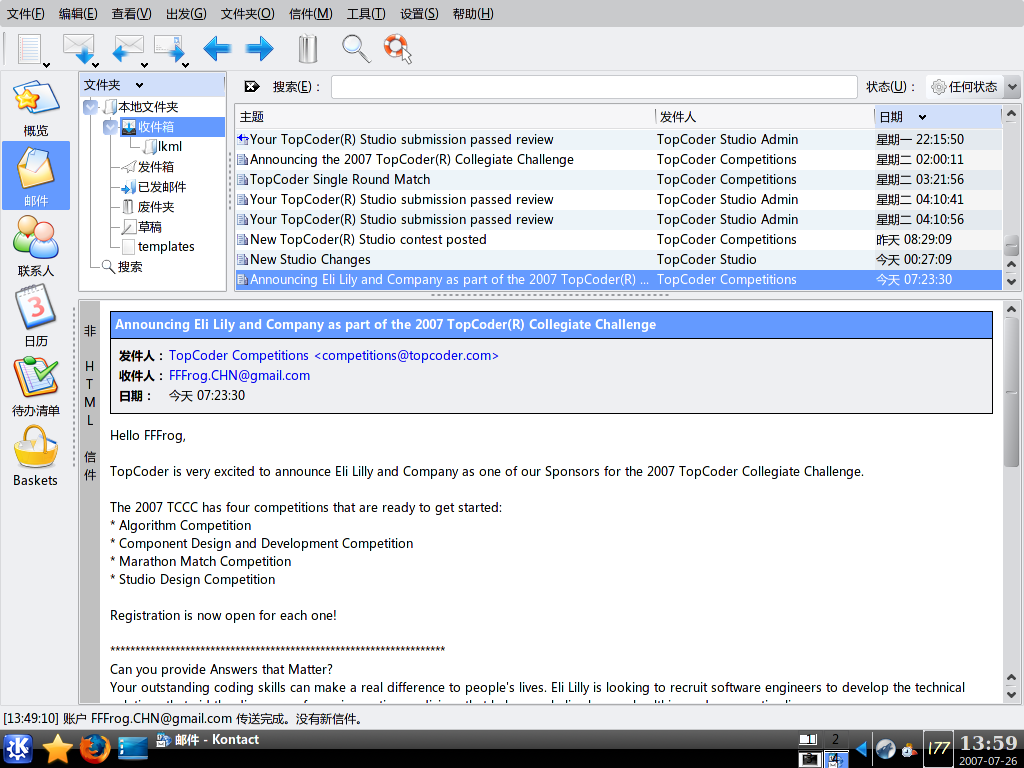Click sender link competitions@topcoder.com

(334, 355)
